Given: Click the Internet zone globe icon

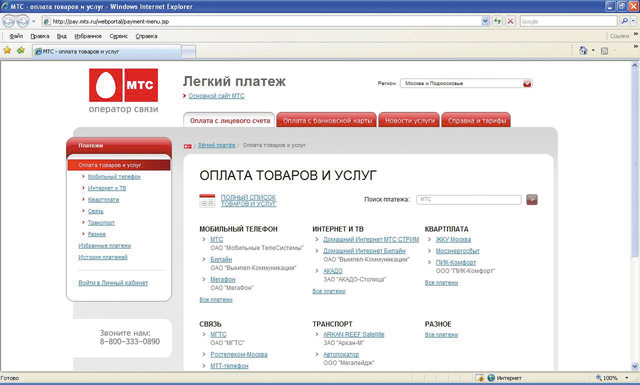Looking at the screenshot, I should tap(491, 378).
